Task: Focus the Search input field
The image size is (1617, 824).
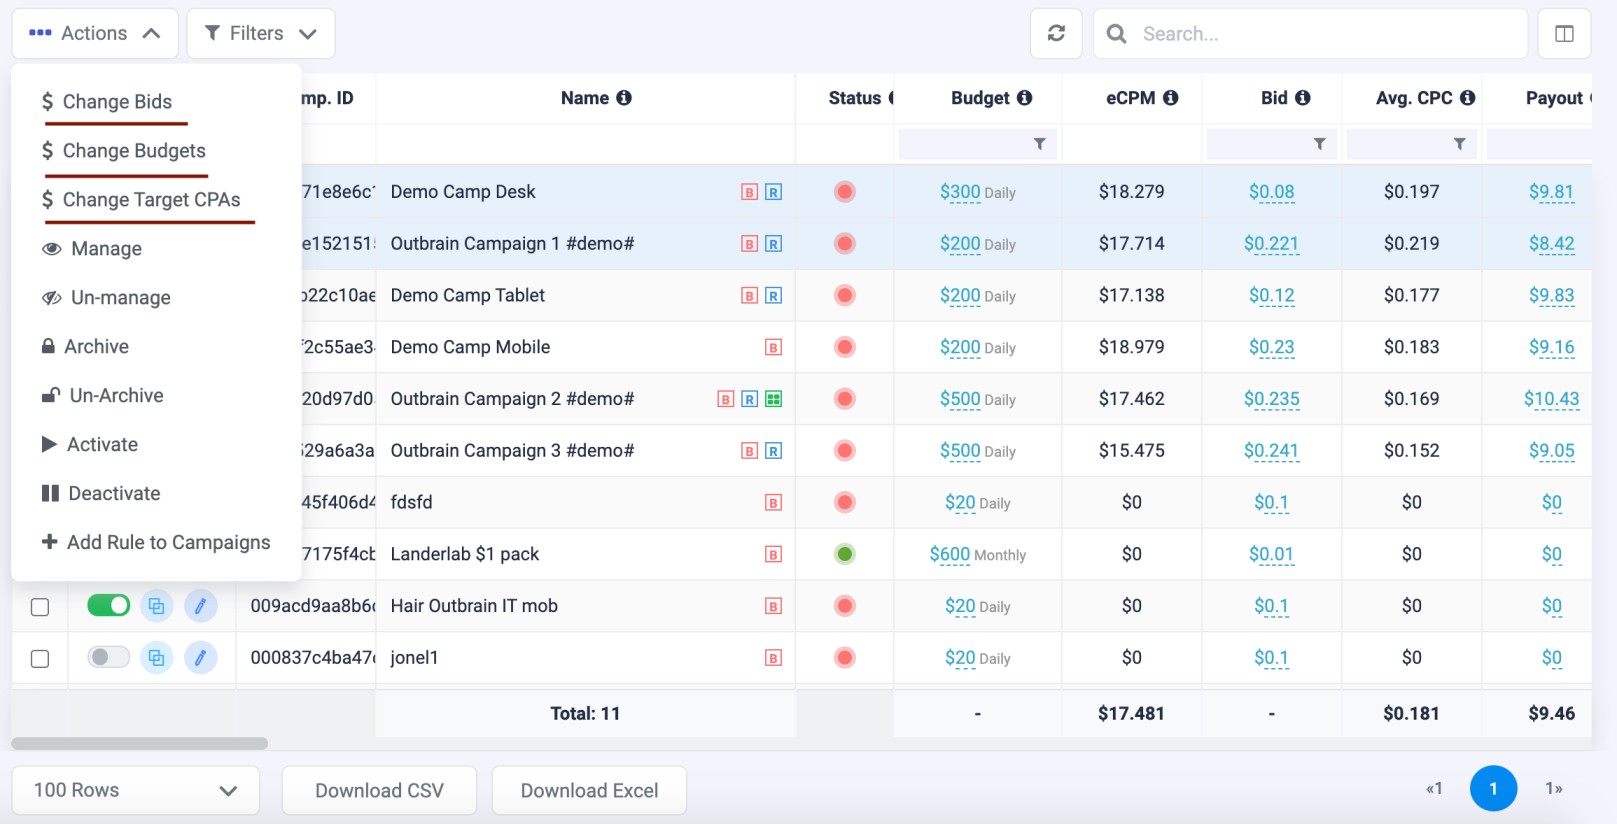Action: click(1310, 34)
